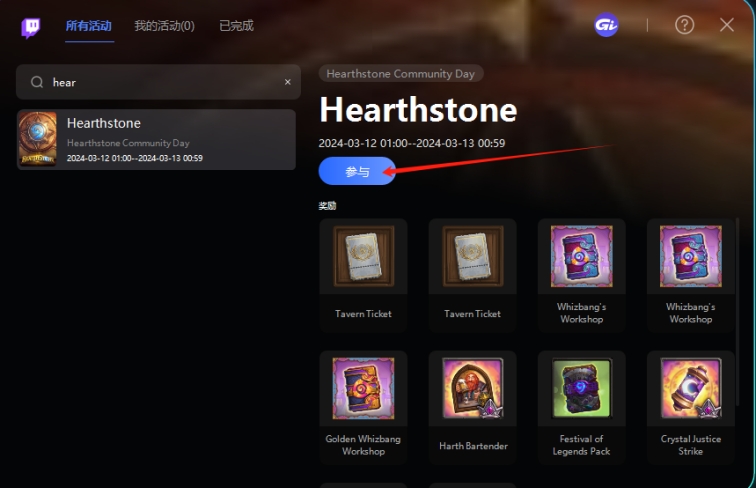The height and width of the screenshot is (488, 756).
Task: Select the Golden Whizbang Workshop reward icon
Action: 364,388
